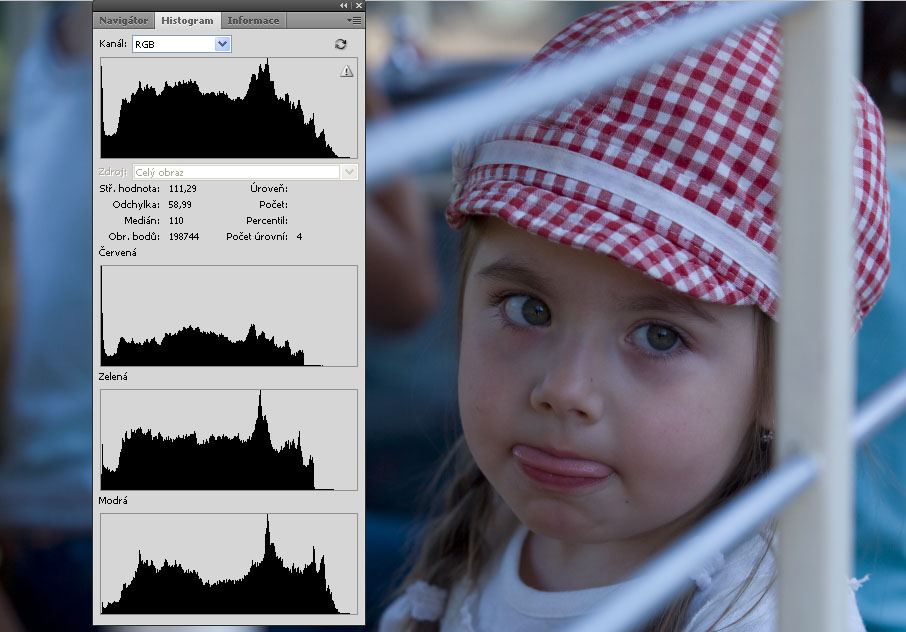906x632 pixels.
Task: Click the Stř. hodnota value 111,29
Action: pos(181,188)
